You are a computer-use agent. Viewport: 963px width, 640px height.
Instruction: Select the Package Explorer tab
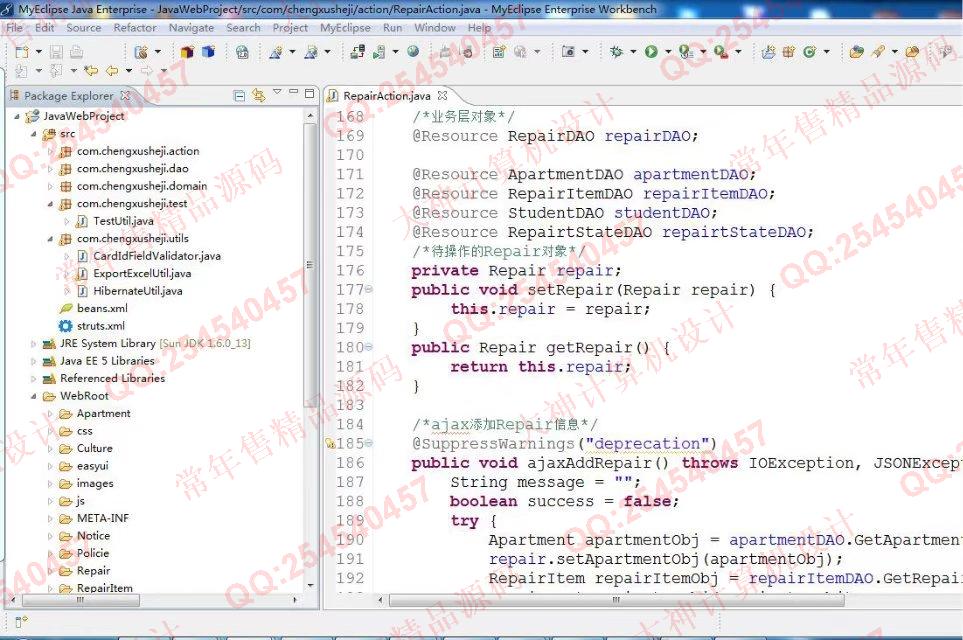(x=68, y=96)
